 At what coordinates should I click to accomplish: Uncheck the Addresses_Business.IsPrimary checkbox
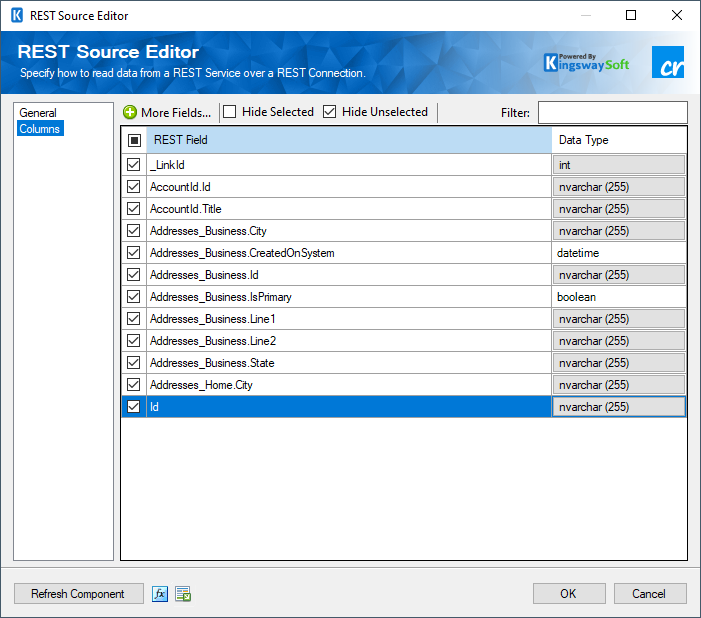pos(133,296)
